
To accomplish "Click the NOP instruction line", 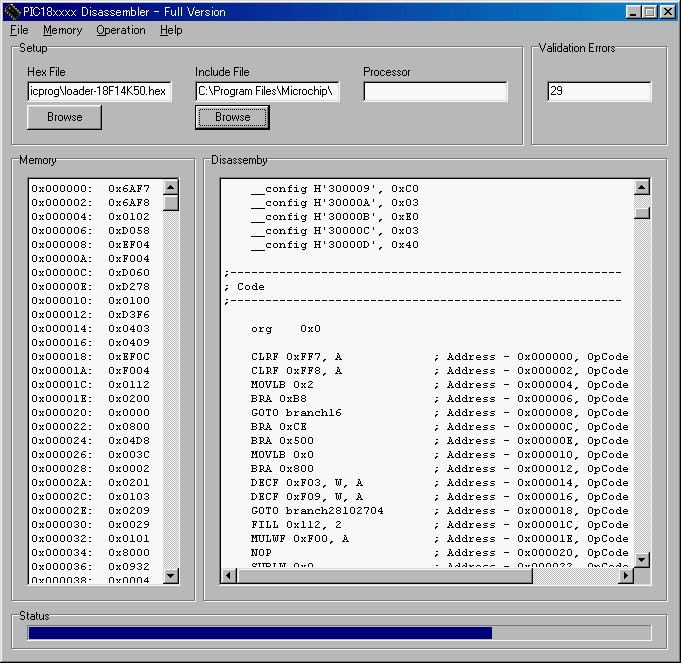I will 261,552.
